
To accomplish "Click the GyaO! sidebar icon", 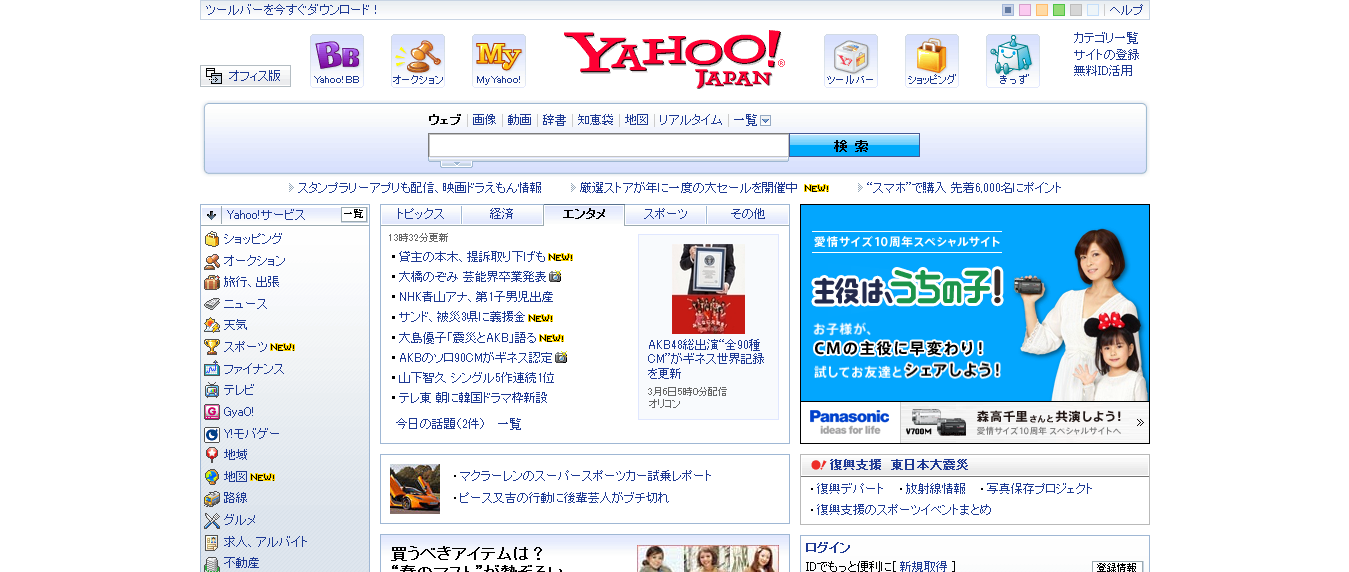I will [212, 412].
